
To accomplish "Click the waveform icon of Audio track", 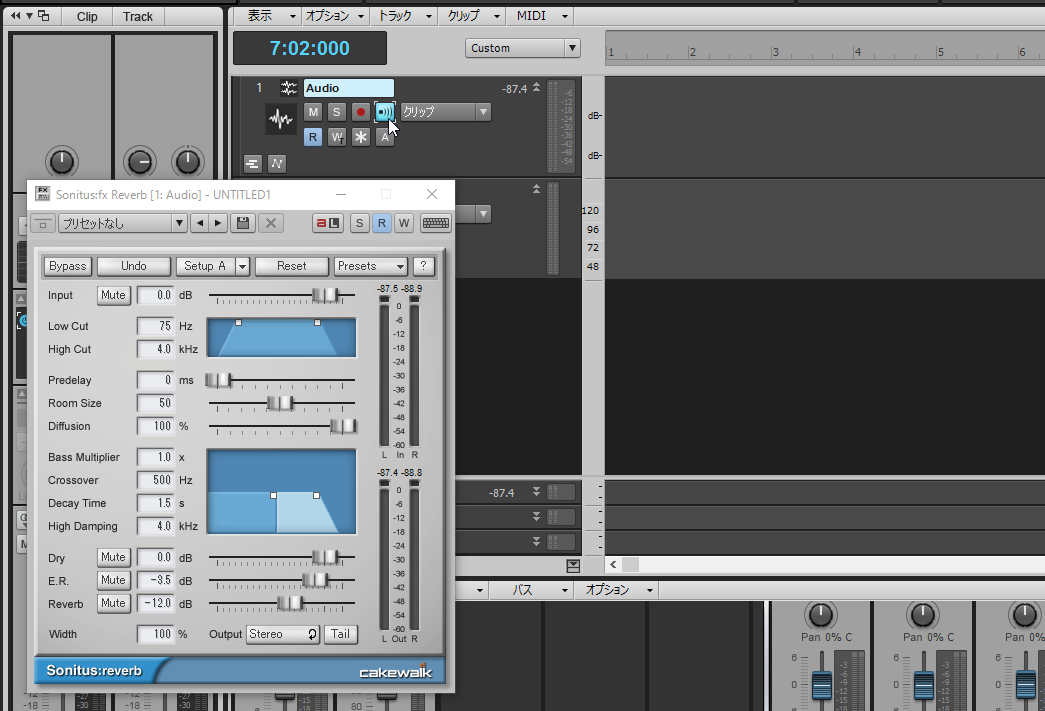I will (281, 120).
